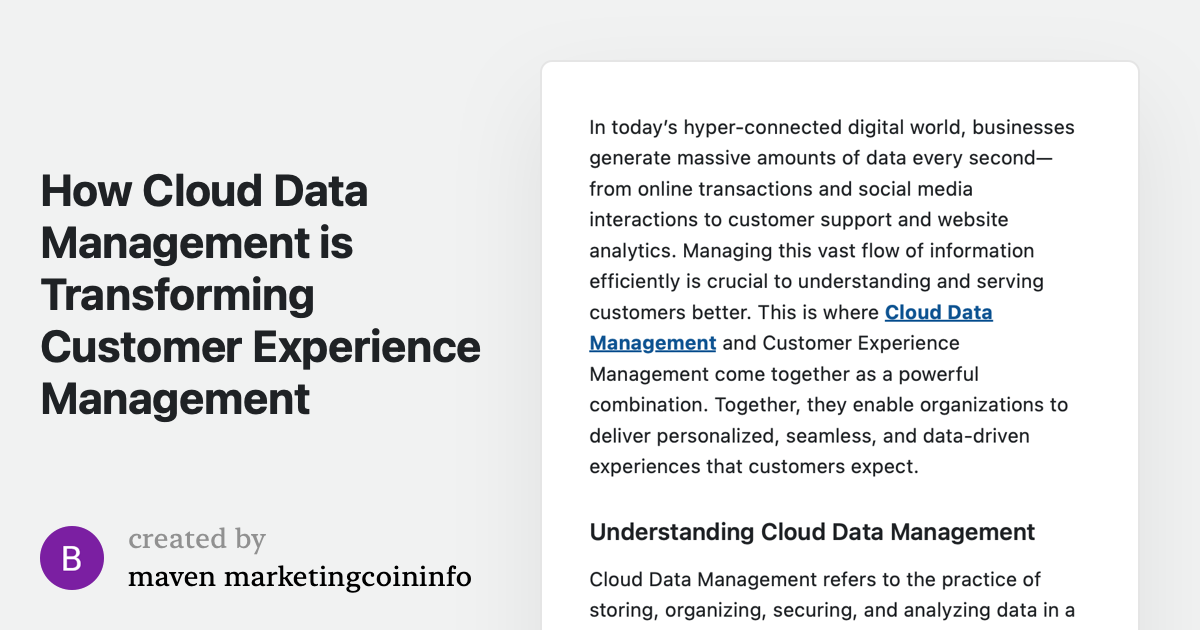The width and height of the screenshot is (1200, 630).
Task: Click the line beginning "Cloud Data Management refers"
Action: point(815,580)
